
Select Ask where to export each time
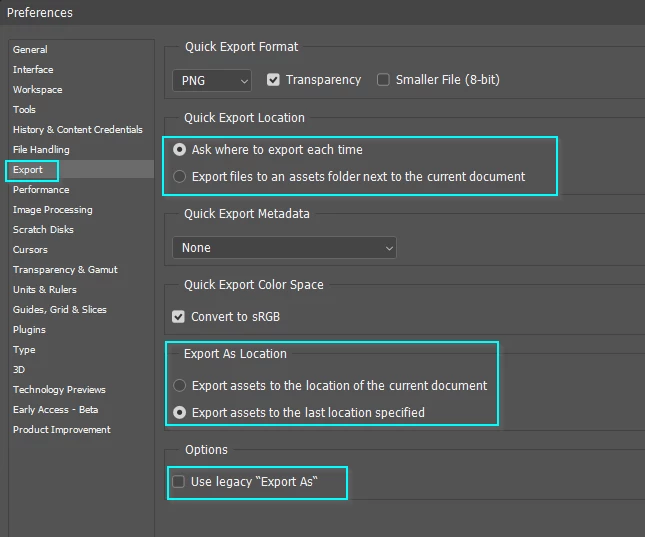pyautogui.click(x=180, y=150)
